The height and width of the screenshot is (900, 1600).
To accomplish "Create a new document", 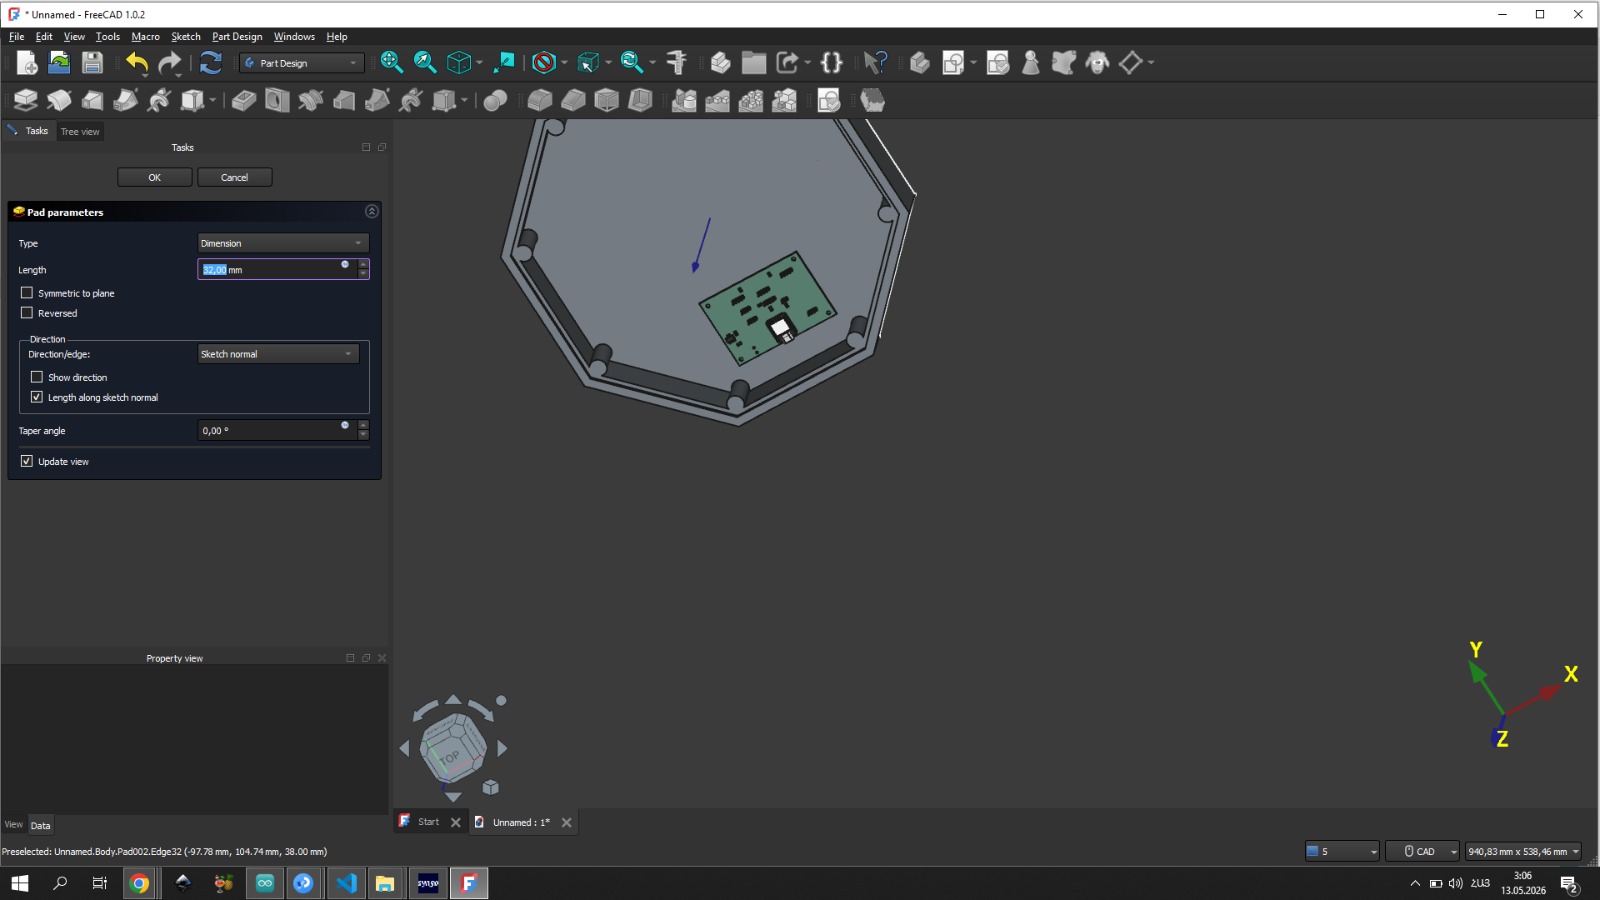I will [27, 63].
